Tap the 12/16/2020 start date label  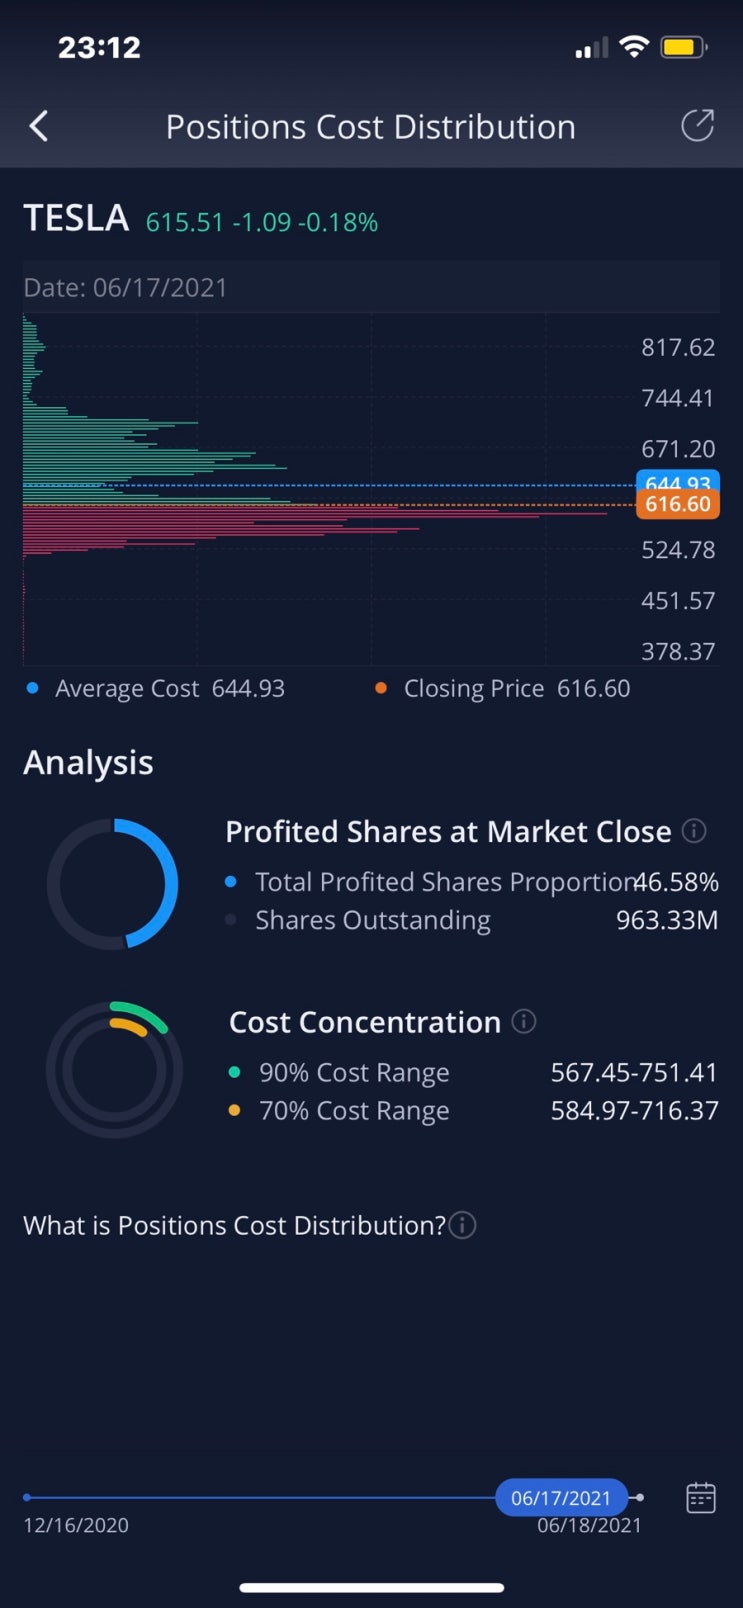point(76,1525)
